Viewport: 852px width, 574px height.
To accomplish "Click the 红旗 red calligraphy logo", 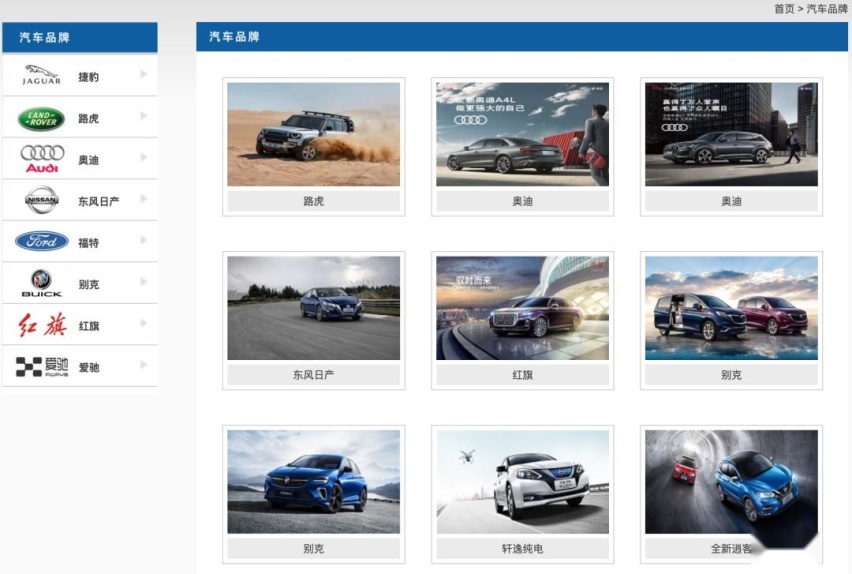I will click(42, 325).
